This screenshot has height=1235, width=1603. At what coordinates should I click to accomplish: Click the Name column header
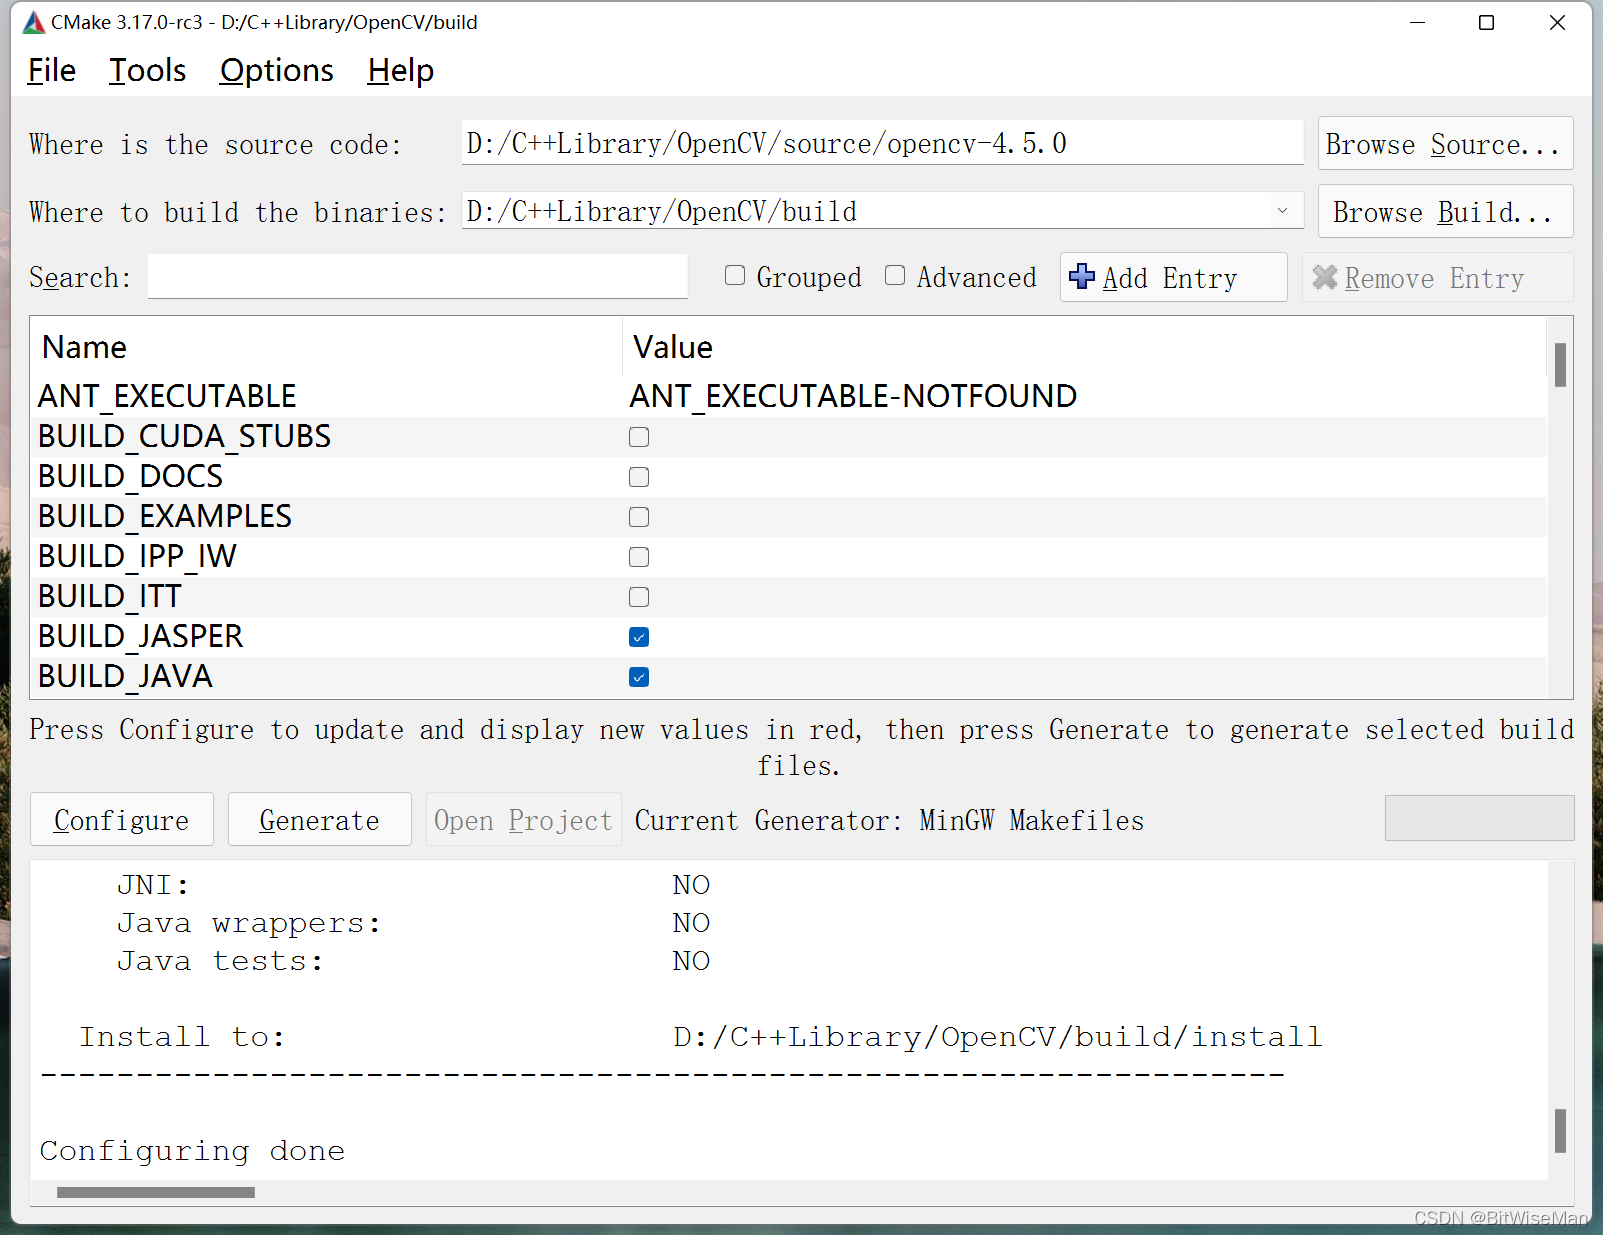click(326, 347)
